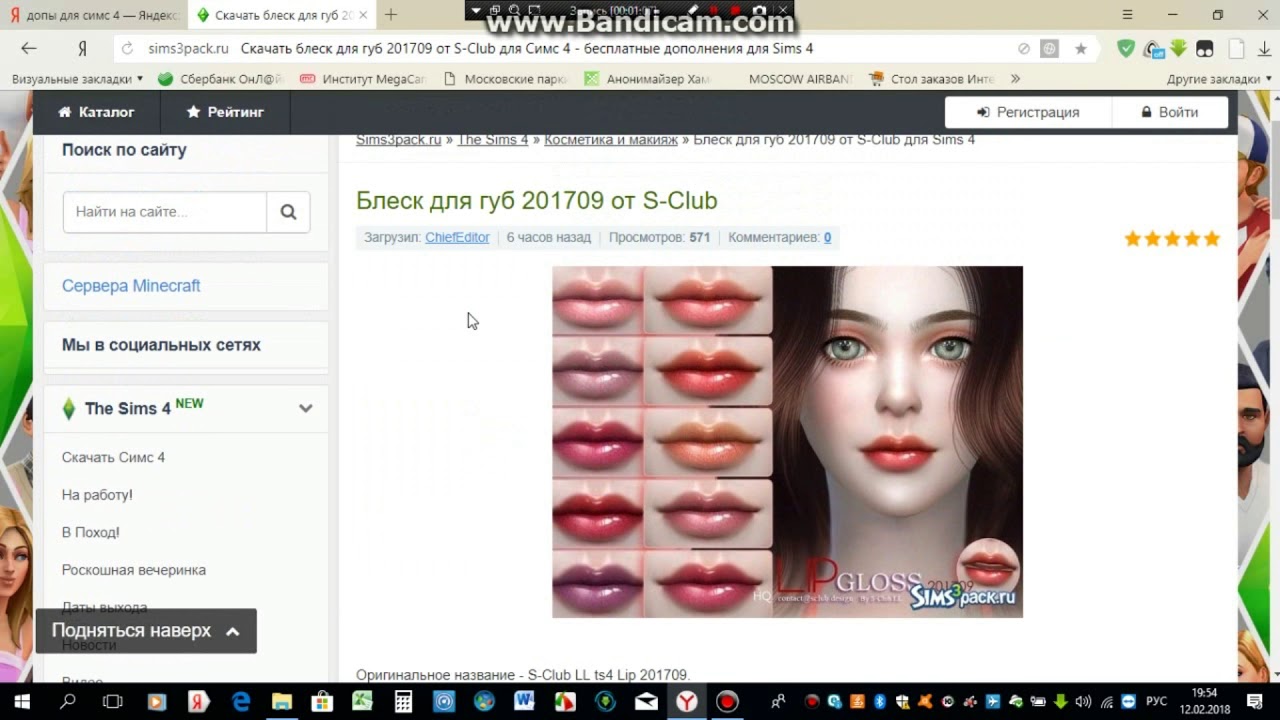Switch to the 'допы для симс 4' tab
The image size is (1280, 720).
94,15
